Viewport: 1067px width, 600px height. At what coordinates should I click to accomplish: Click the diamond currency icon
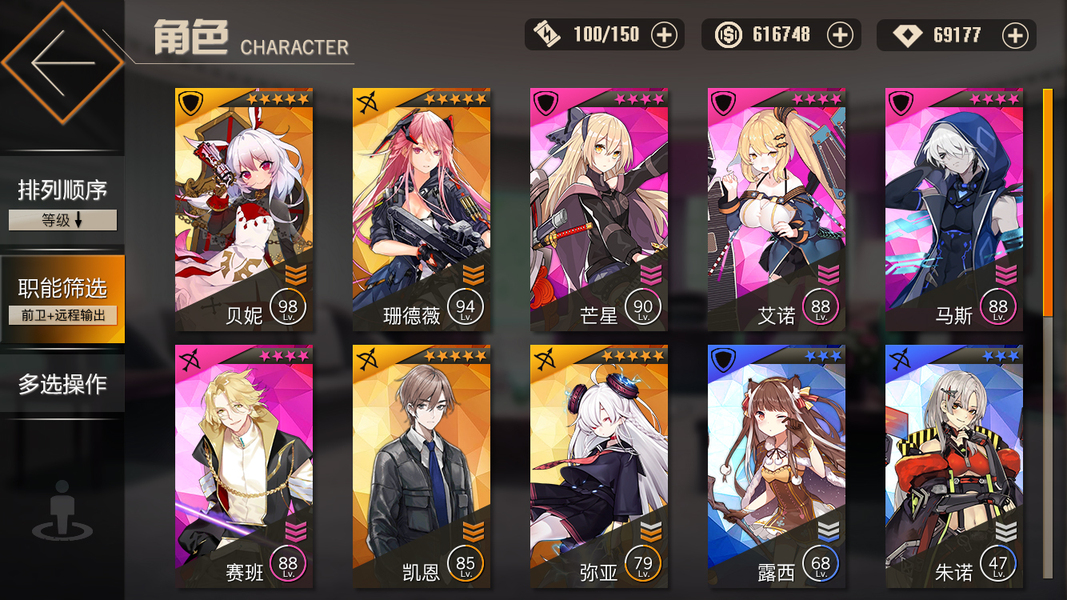(x=906, y=35)
